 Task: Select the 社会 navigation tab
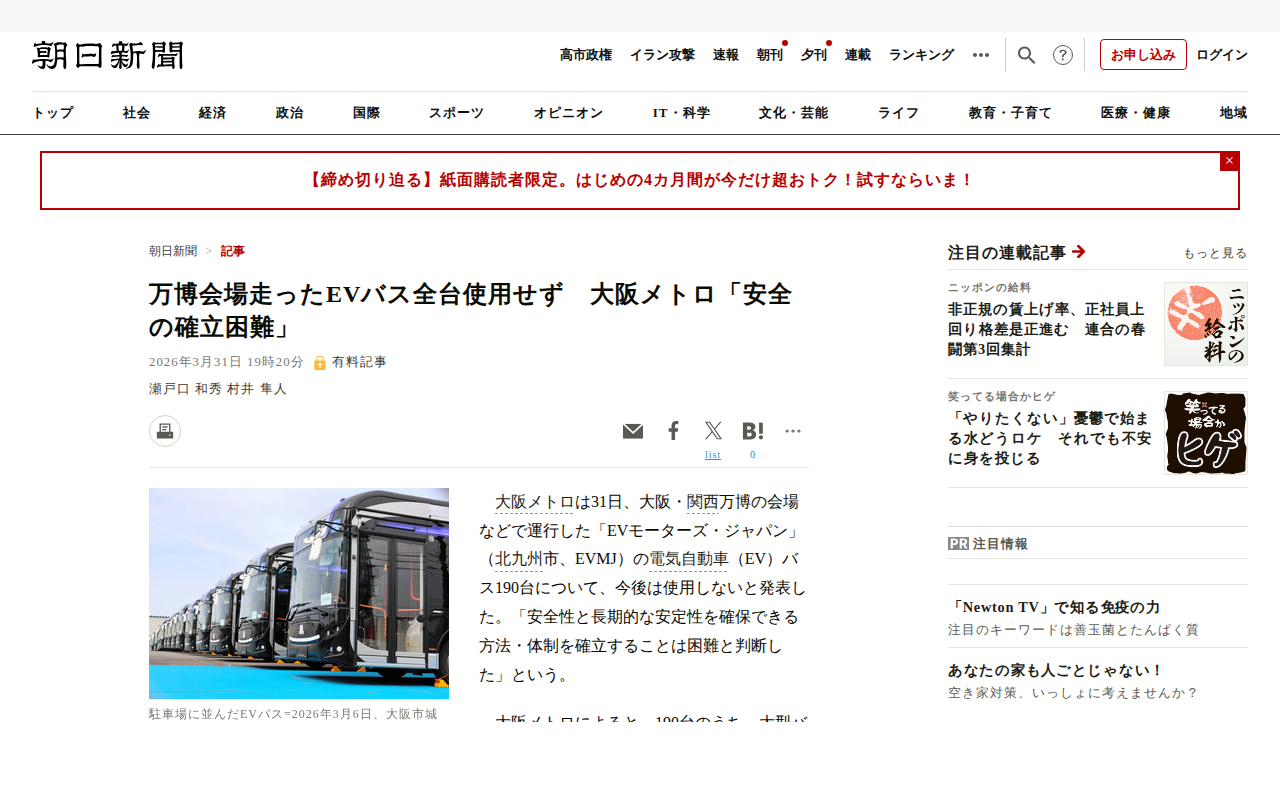137,113
